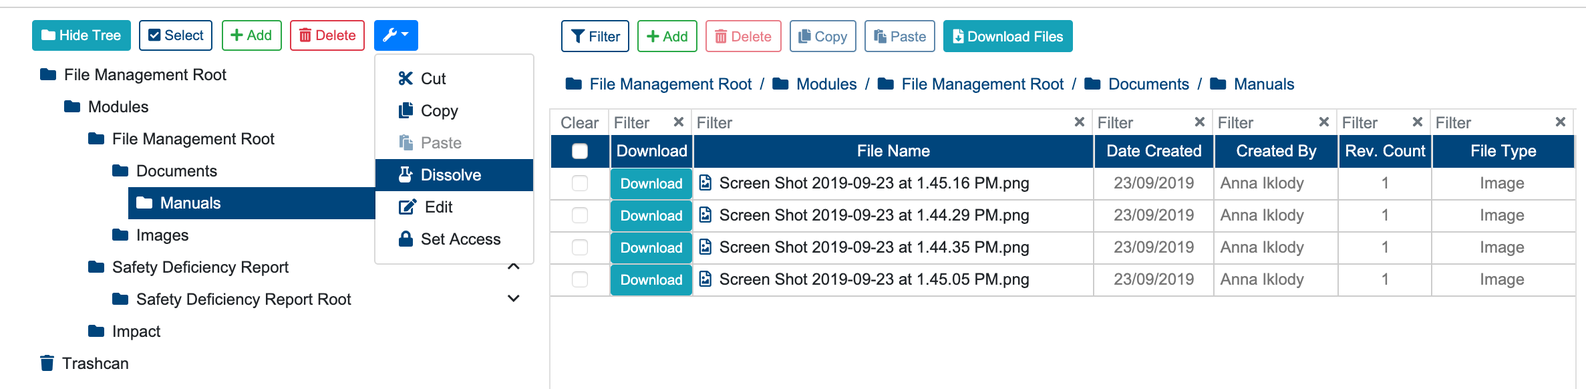Select the Images folder in the tree
The height and width of the screenshot is (389, 1586).
162,235
